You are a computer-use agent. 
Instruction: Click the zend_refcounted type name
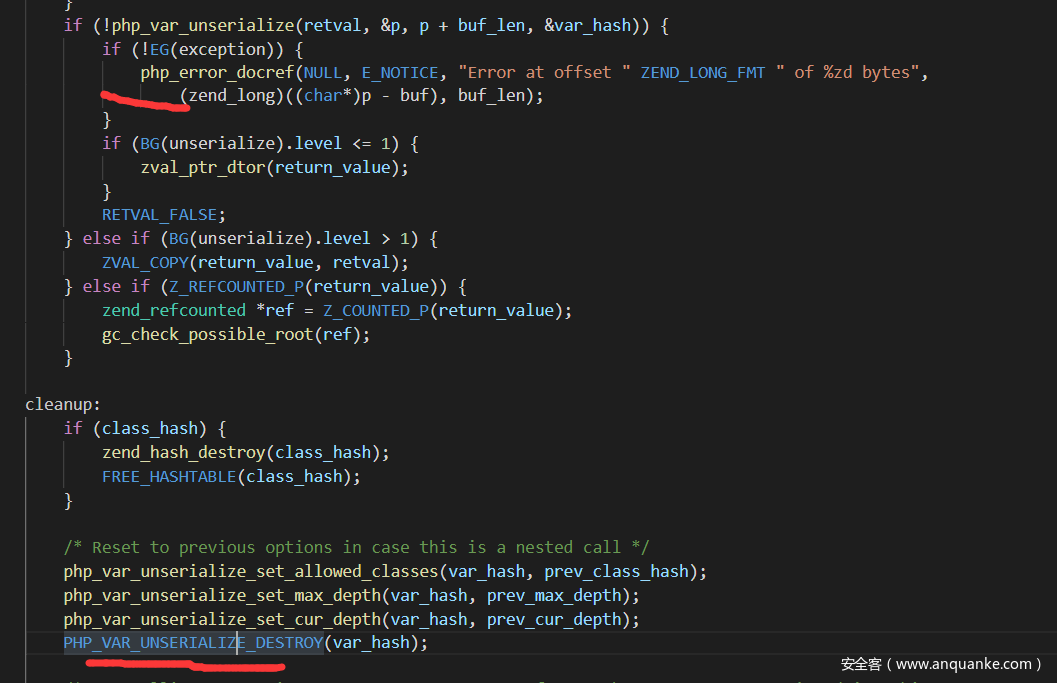tap(173, 311)
